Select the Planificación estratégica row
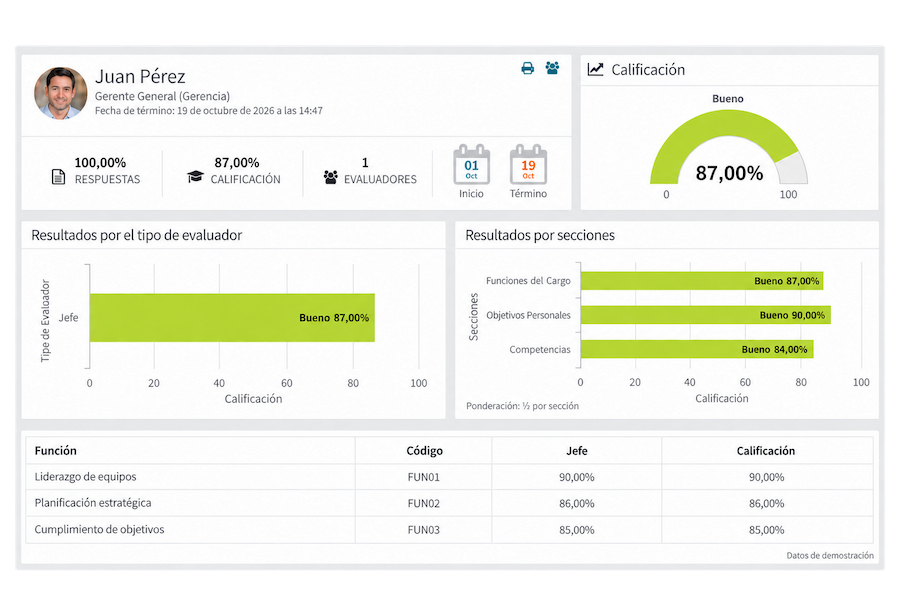The width and height of the screenshot is (900, 592). click(x=449, y=503)
